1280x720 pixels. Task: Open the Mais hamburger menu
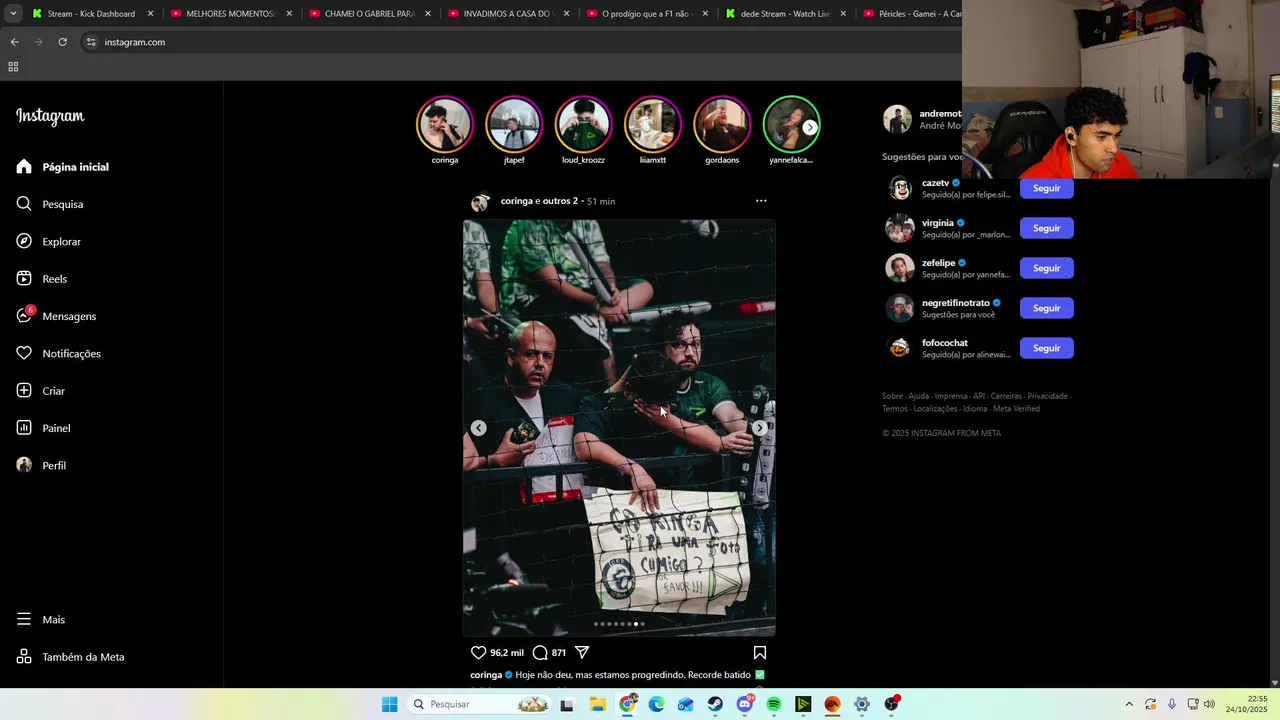point(41,619)
